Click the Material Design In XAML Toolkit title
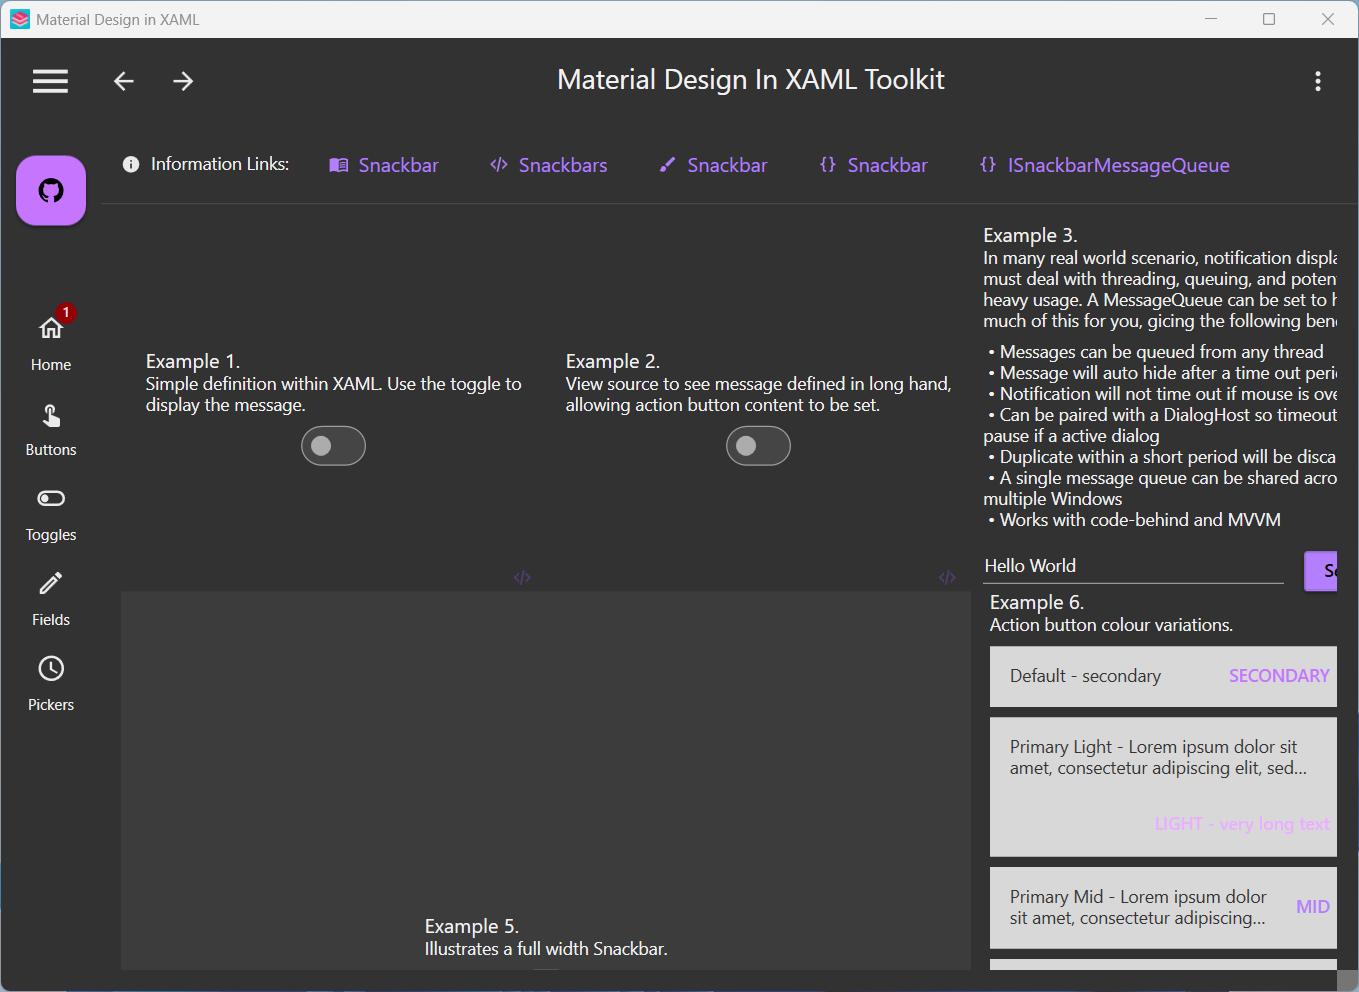The image size is (1359, 992). click(750, 80)
